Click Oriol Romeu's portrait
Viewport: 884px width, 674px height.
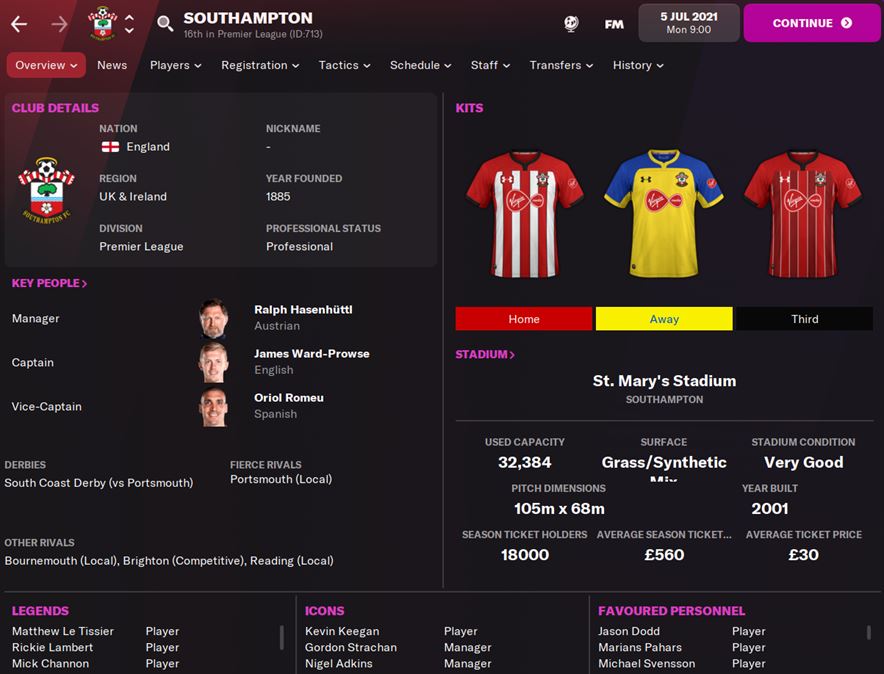[x=214, y=406]
